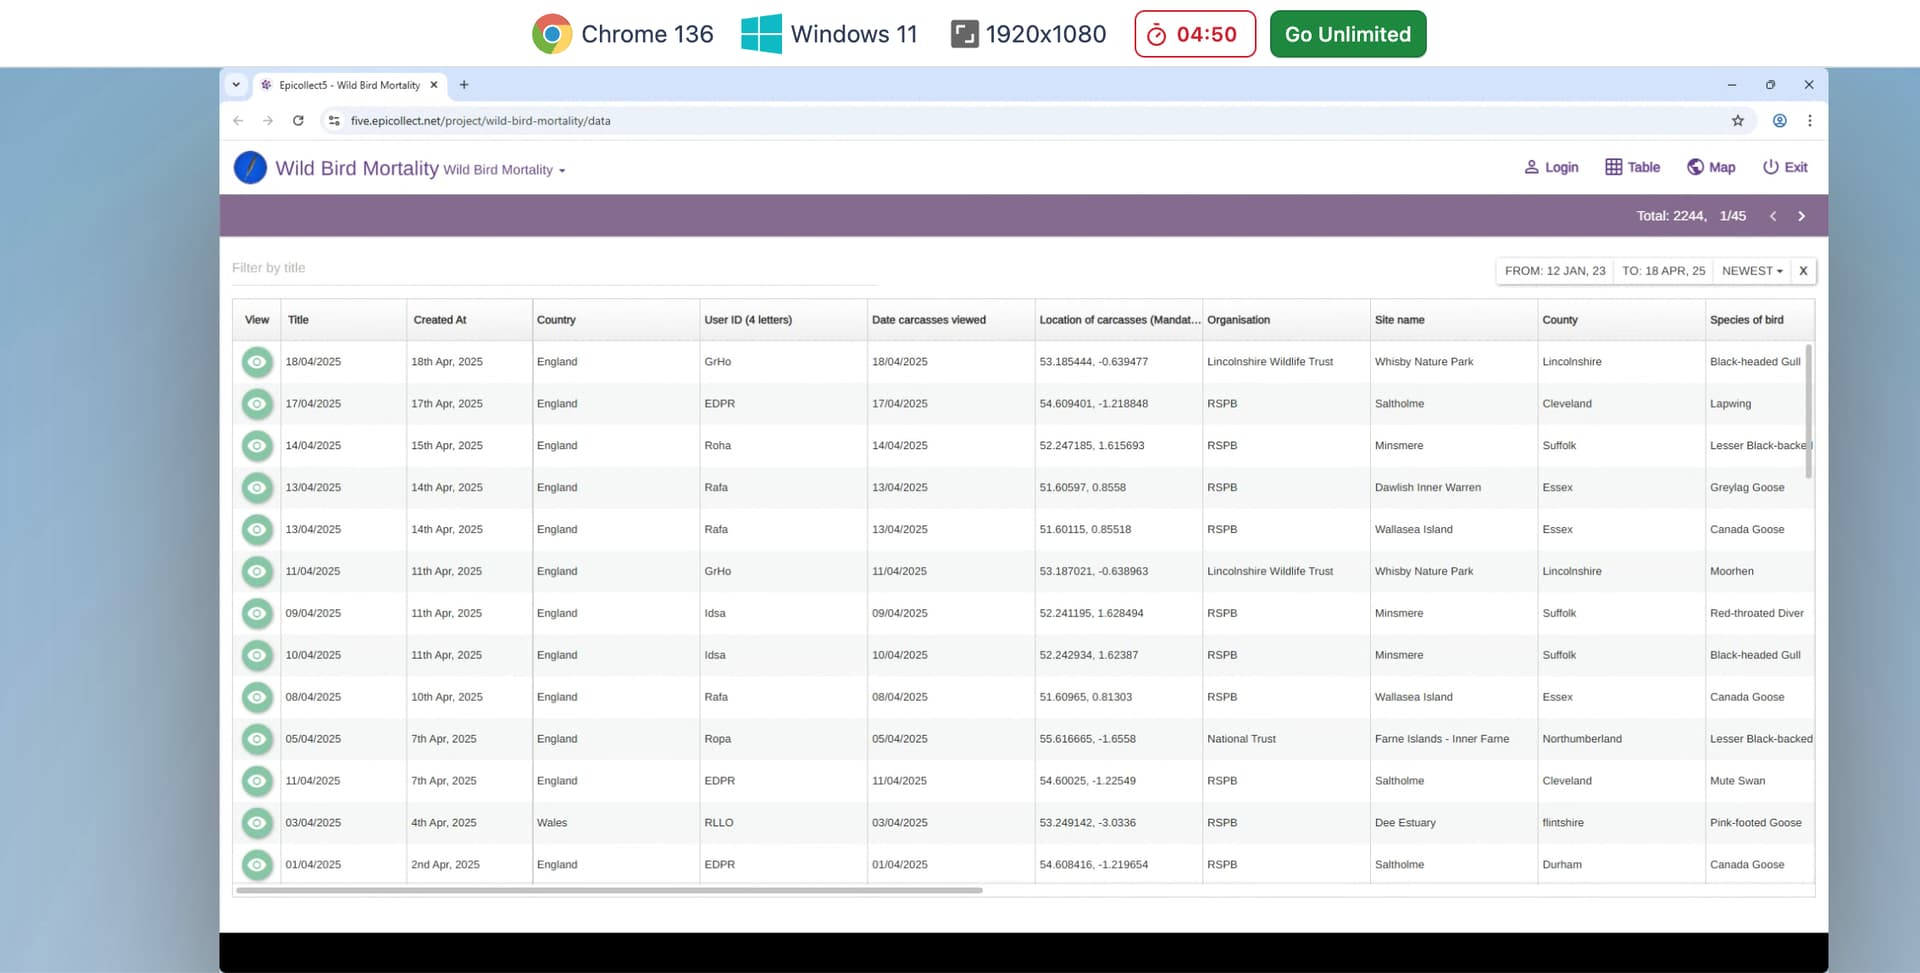The width and height of the screenshot is (1920, 973).
Task: Switch to Table view
Action: 1613,167
